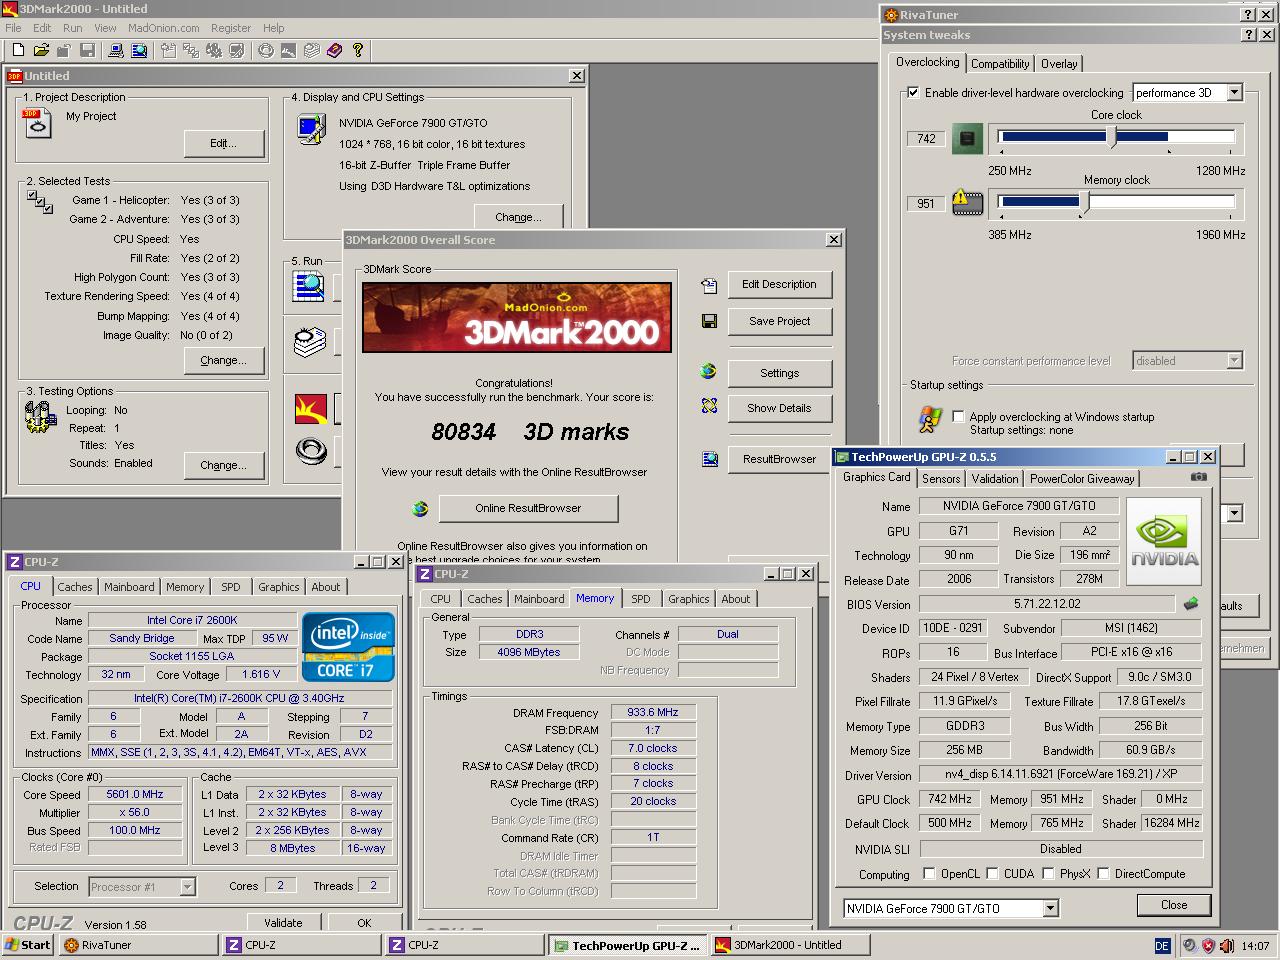
Task: Open the Validation tab in GPU-Z
Action: 995,479
